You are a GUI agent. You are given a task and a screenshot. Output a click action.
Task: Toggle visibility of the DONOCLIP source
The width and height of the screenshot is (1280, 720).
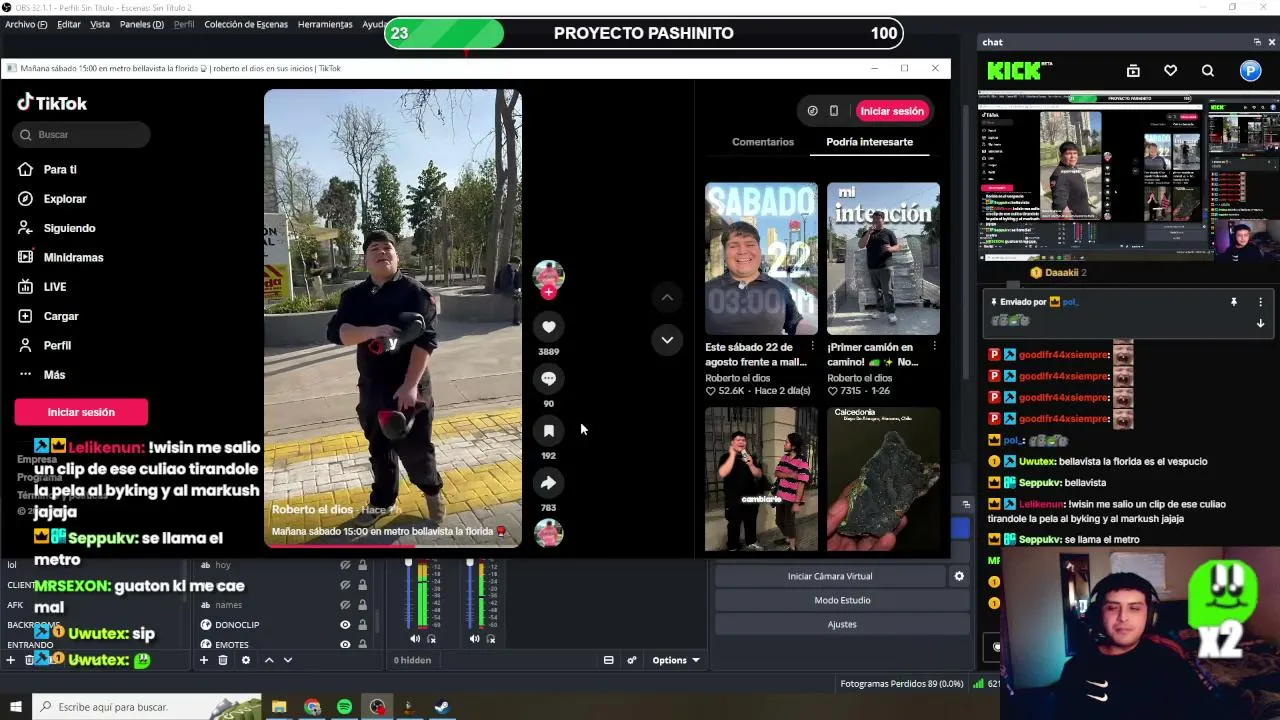tap(345, 625)
